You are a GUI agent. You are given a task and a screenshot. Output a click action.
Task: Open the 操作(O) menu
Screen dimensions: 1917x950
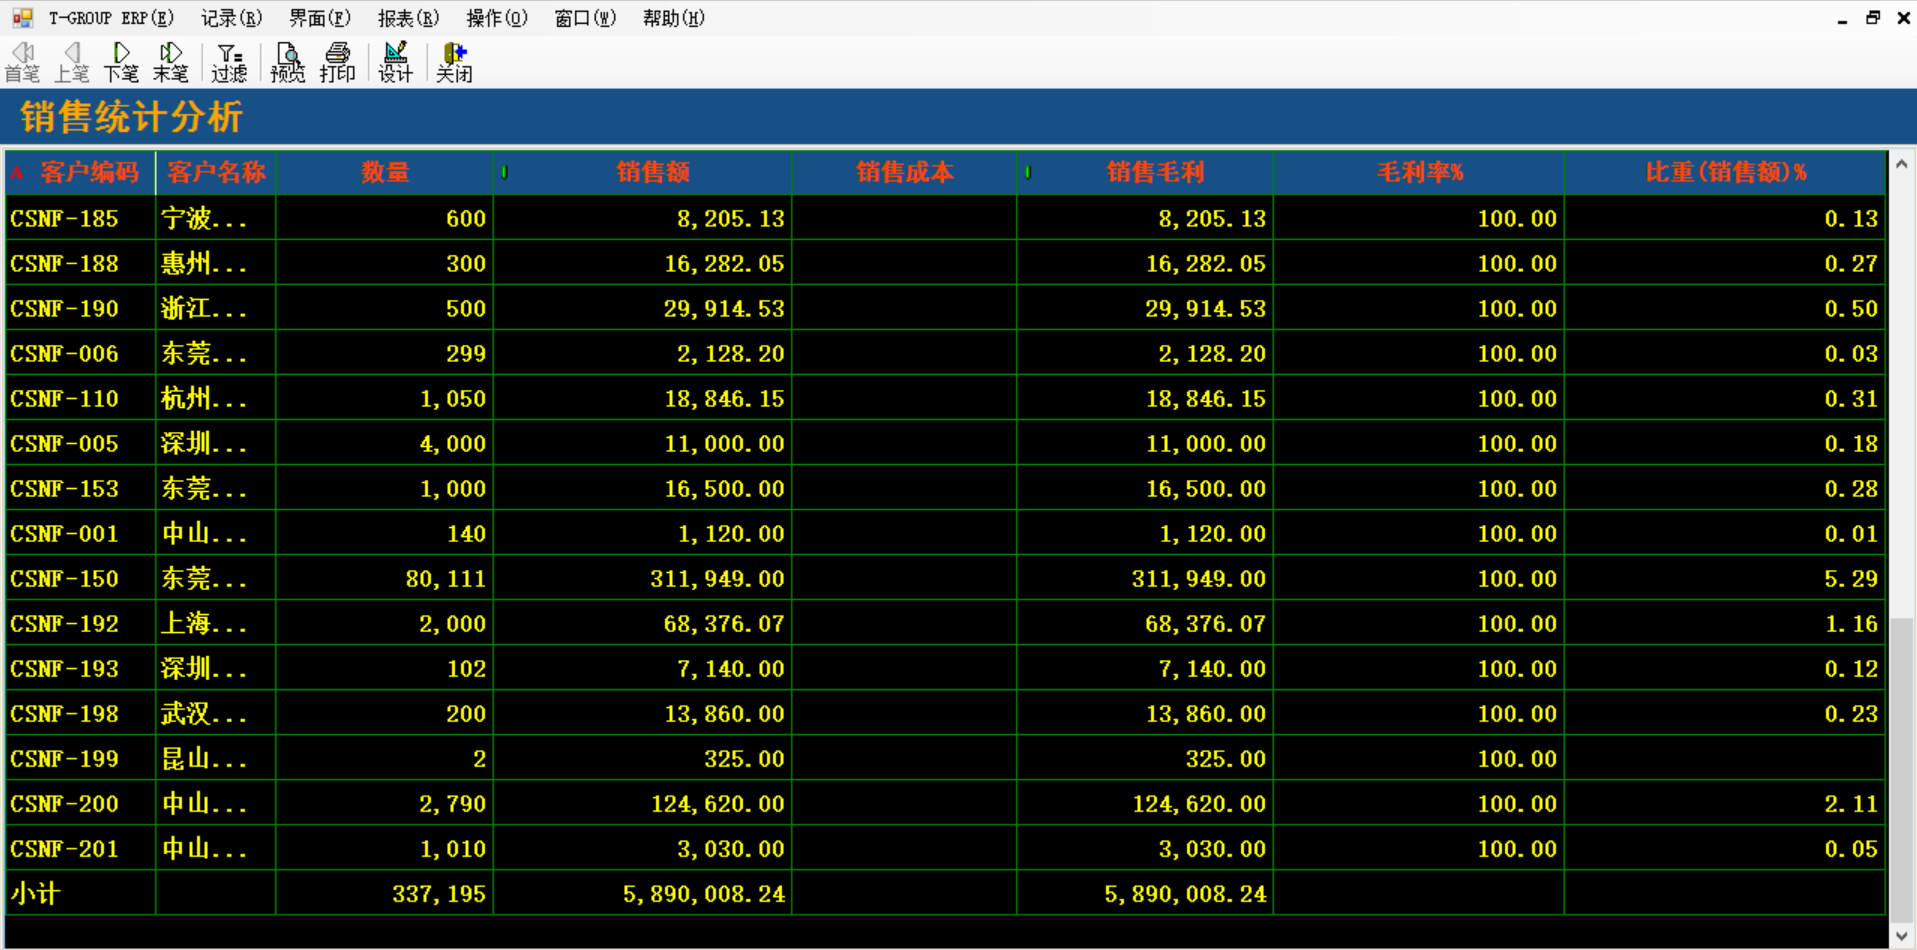click(497, 18)
